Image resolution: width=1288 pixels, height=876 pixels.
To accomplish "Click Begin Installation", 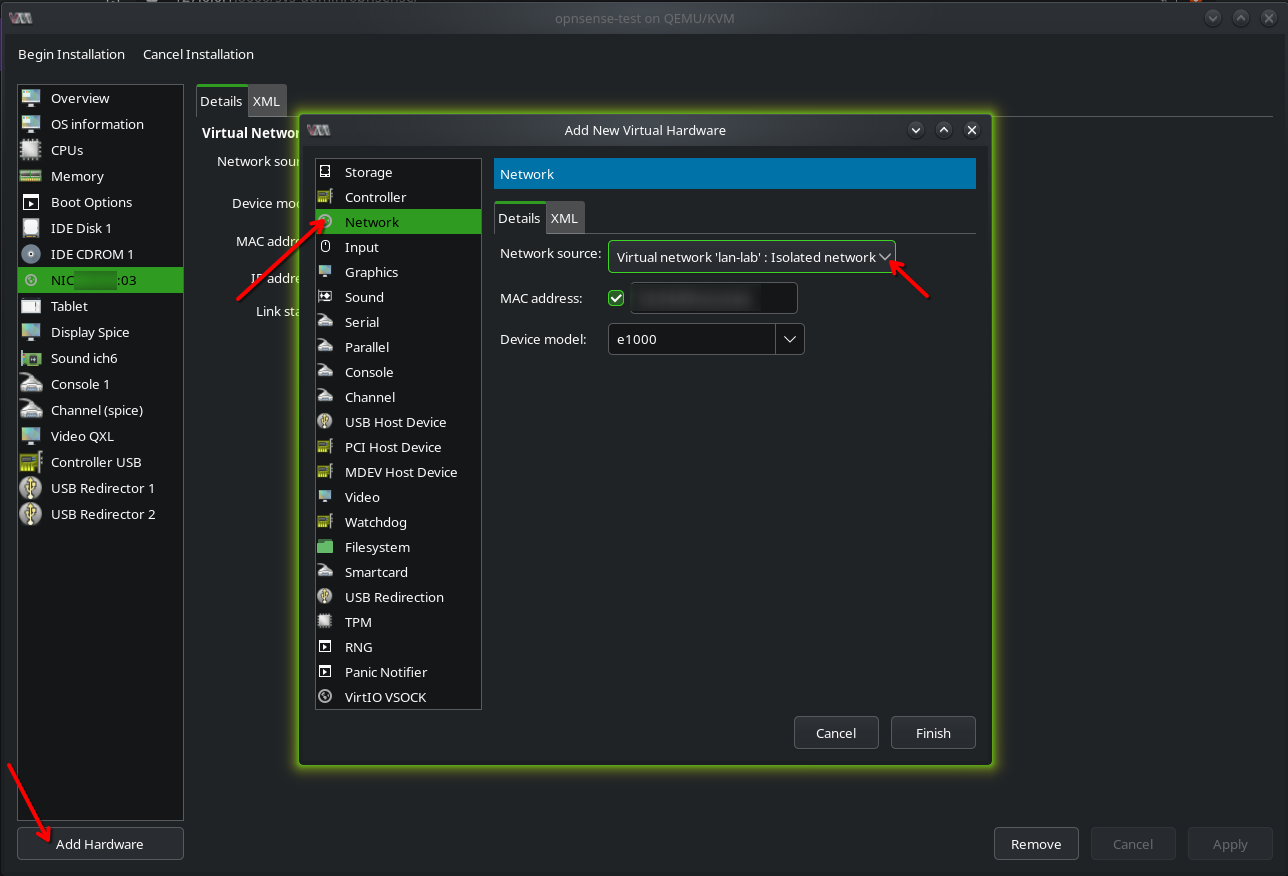I will click(x=72, y=54).
